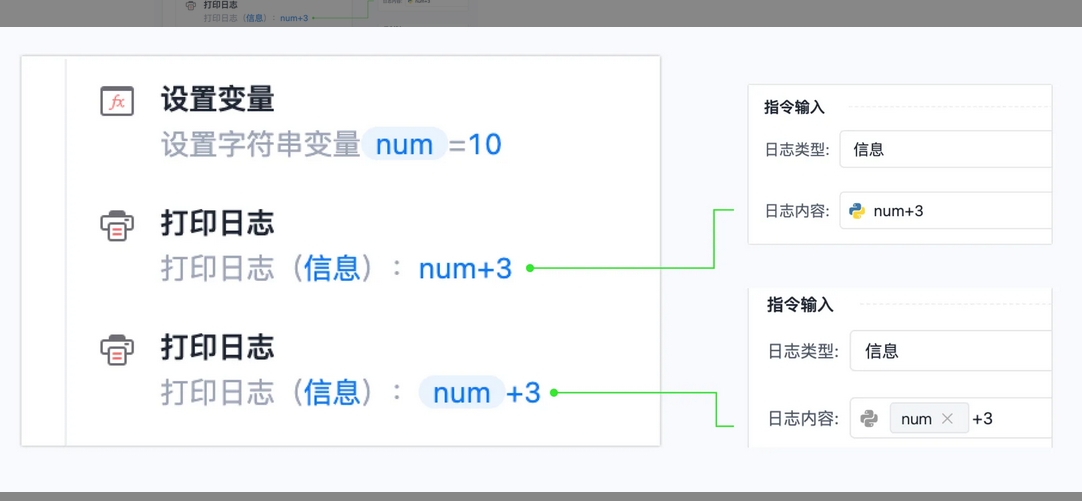The image size is (1082, 501).
Task: Select the second 打印日志 step title
Action: (218, 347)
